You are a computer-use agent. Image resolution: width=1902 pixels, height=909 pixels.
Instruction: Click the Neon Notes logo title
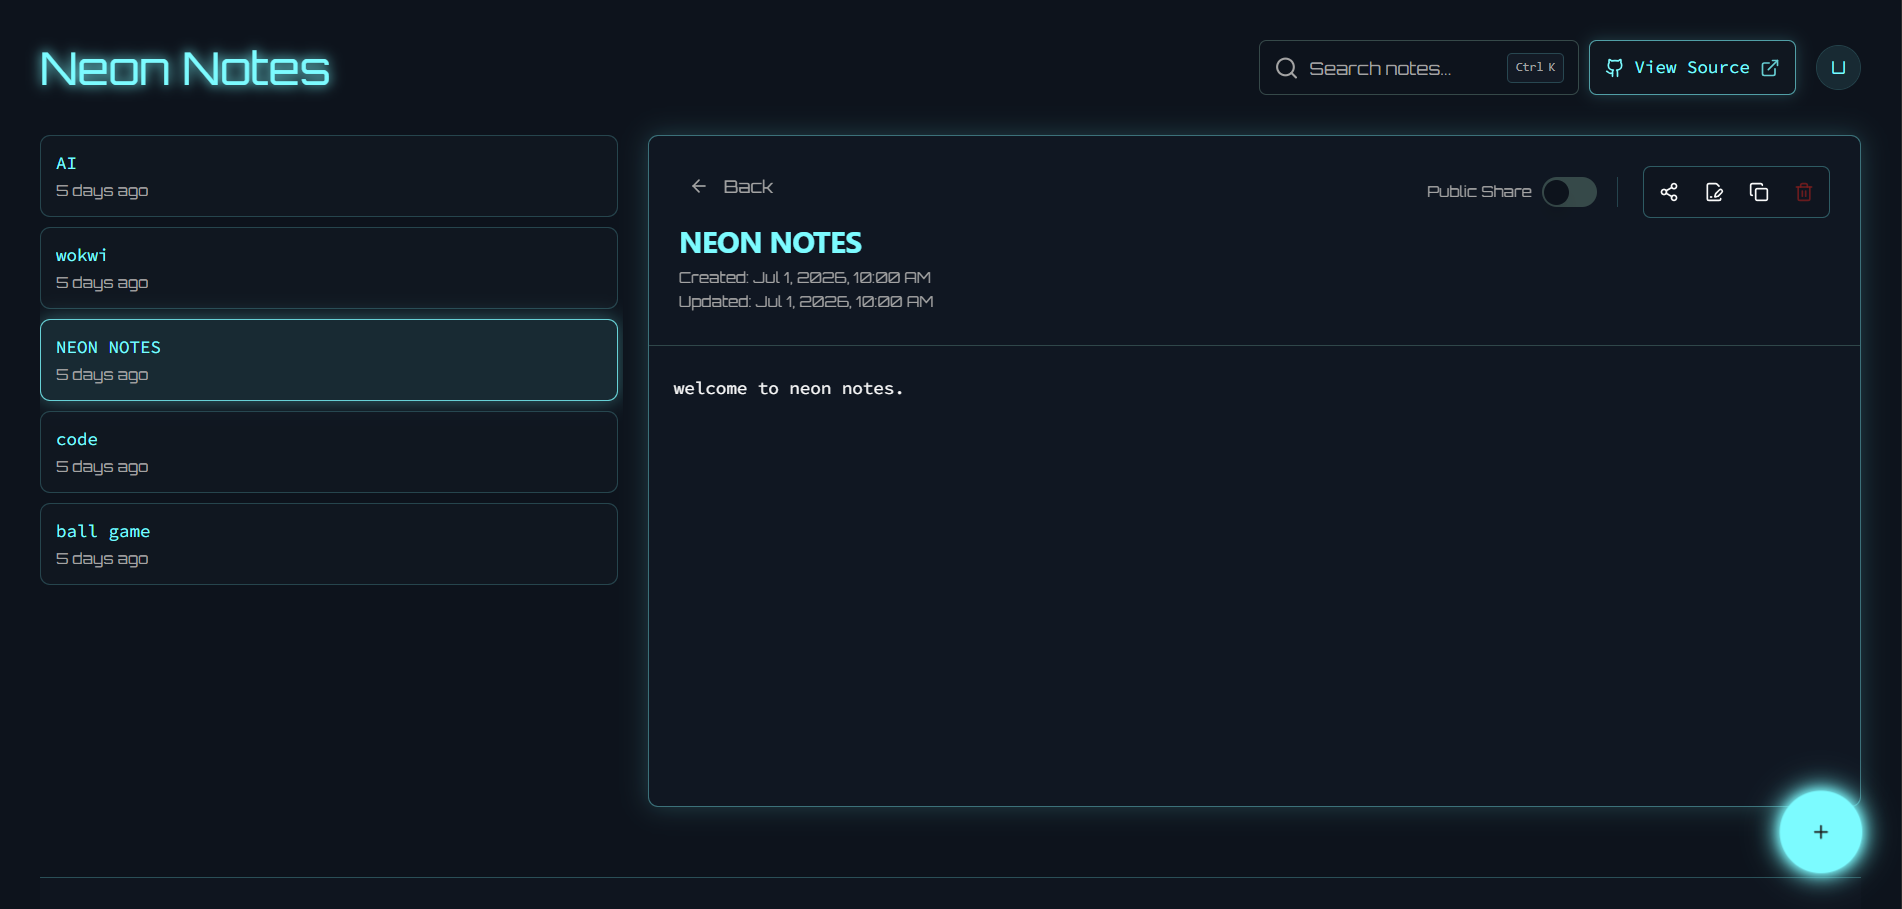pyautogui.click(x=185, y=69)
